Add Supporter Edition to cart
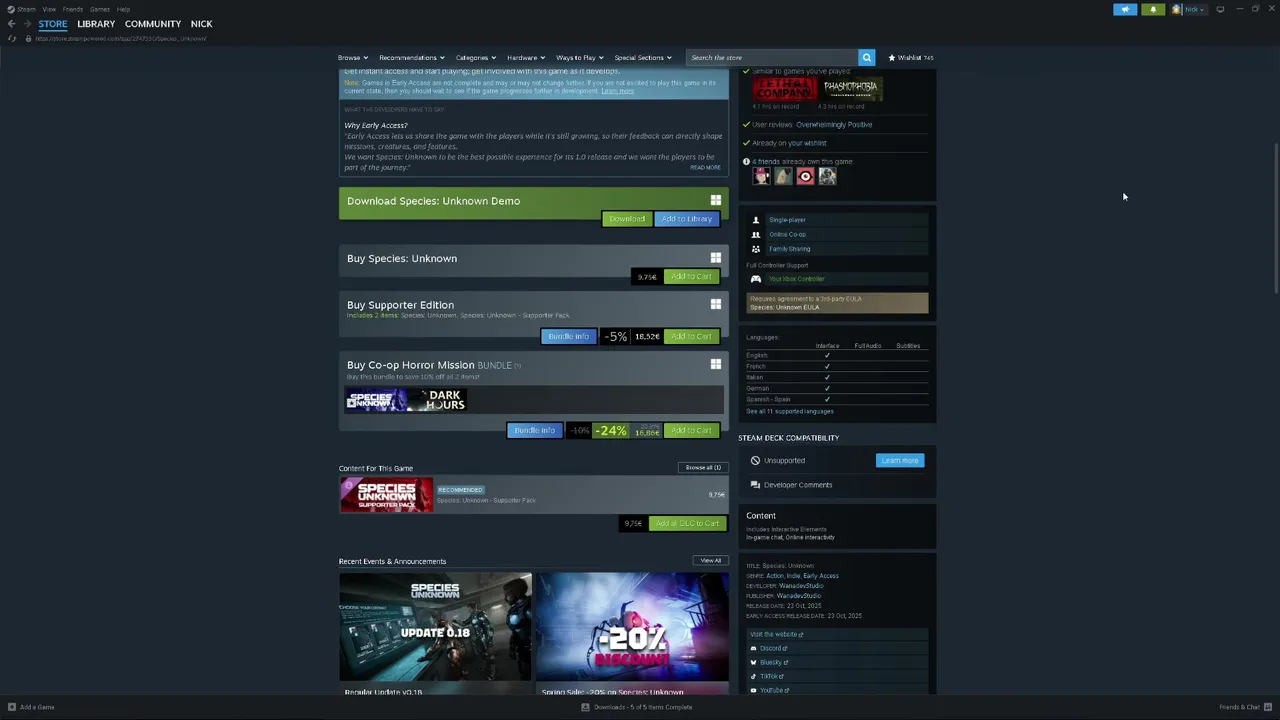Screen dimensions: 1280x720 click(x=691, y=337)
